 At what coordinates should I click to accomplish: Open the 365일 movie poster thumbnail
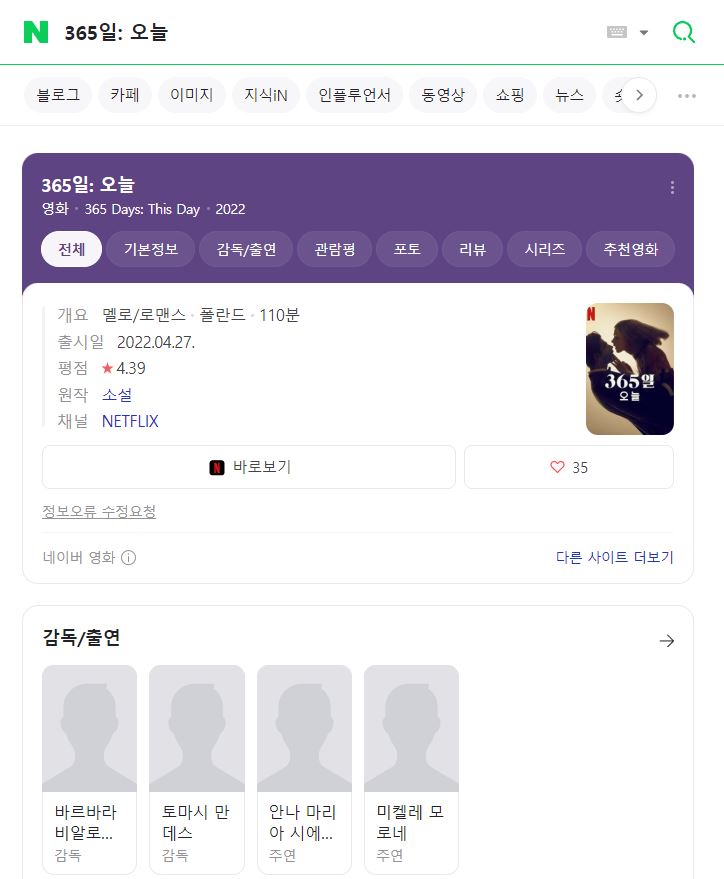629,369
